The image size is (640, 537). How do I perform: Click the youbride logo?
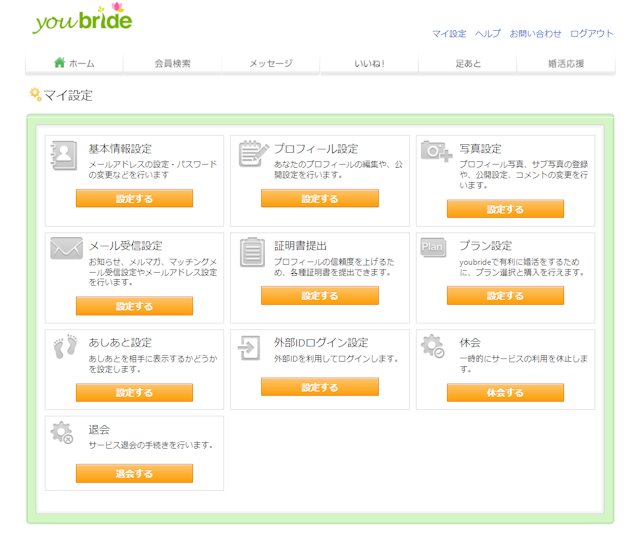click(82, 21)
